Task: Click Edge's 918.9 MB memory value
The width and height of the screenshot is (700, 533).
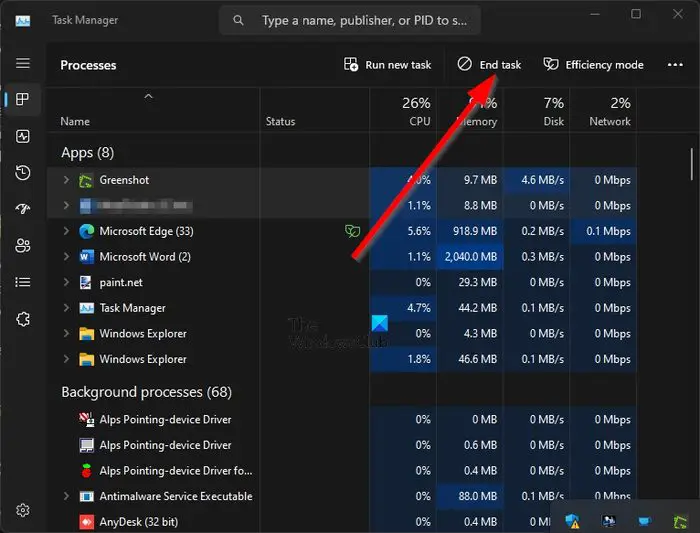Action: point(475,231)
